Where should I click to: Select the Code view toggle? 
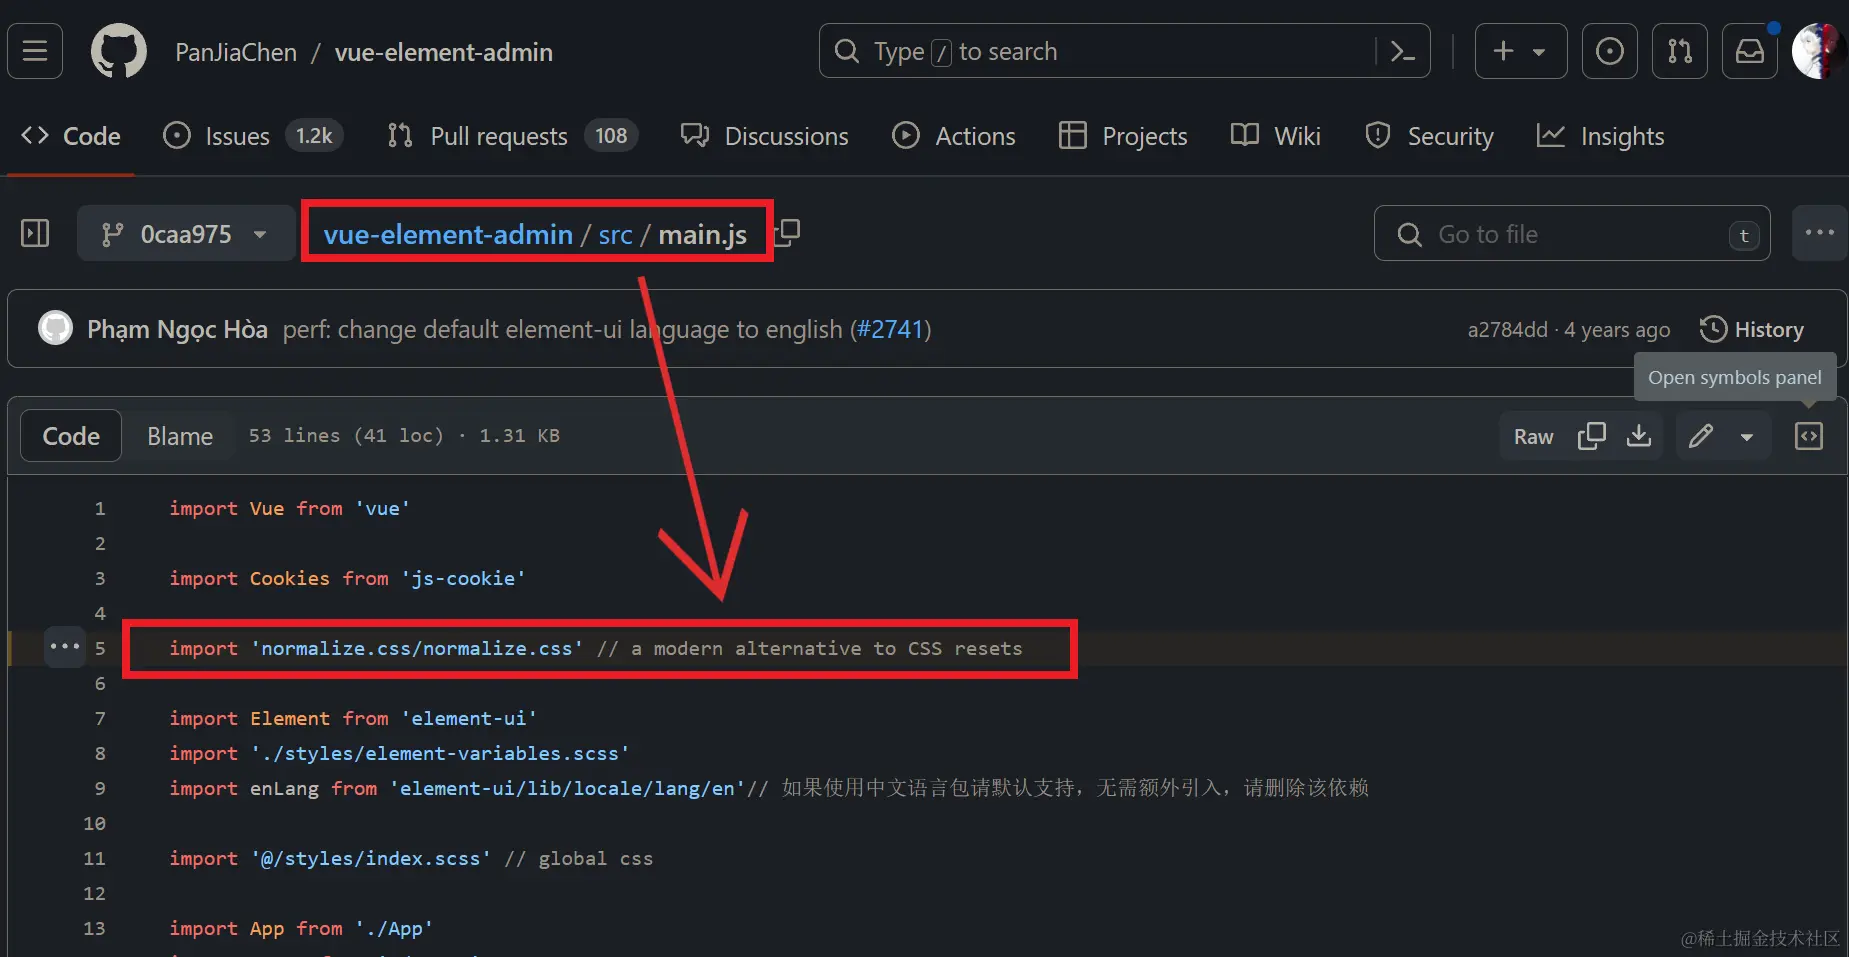(71, 436)
